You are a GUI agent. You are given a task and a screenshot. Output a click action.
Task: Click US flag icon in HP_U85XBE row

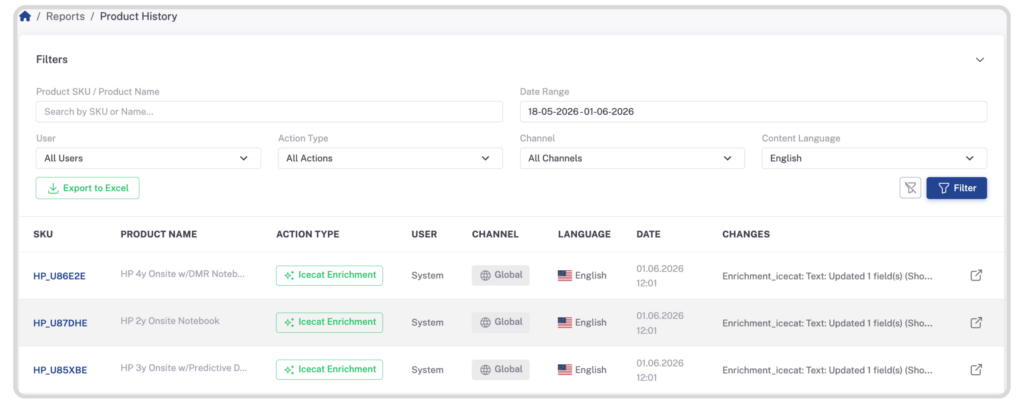click(565, 369)
